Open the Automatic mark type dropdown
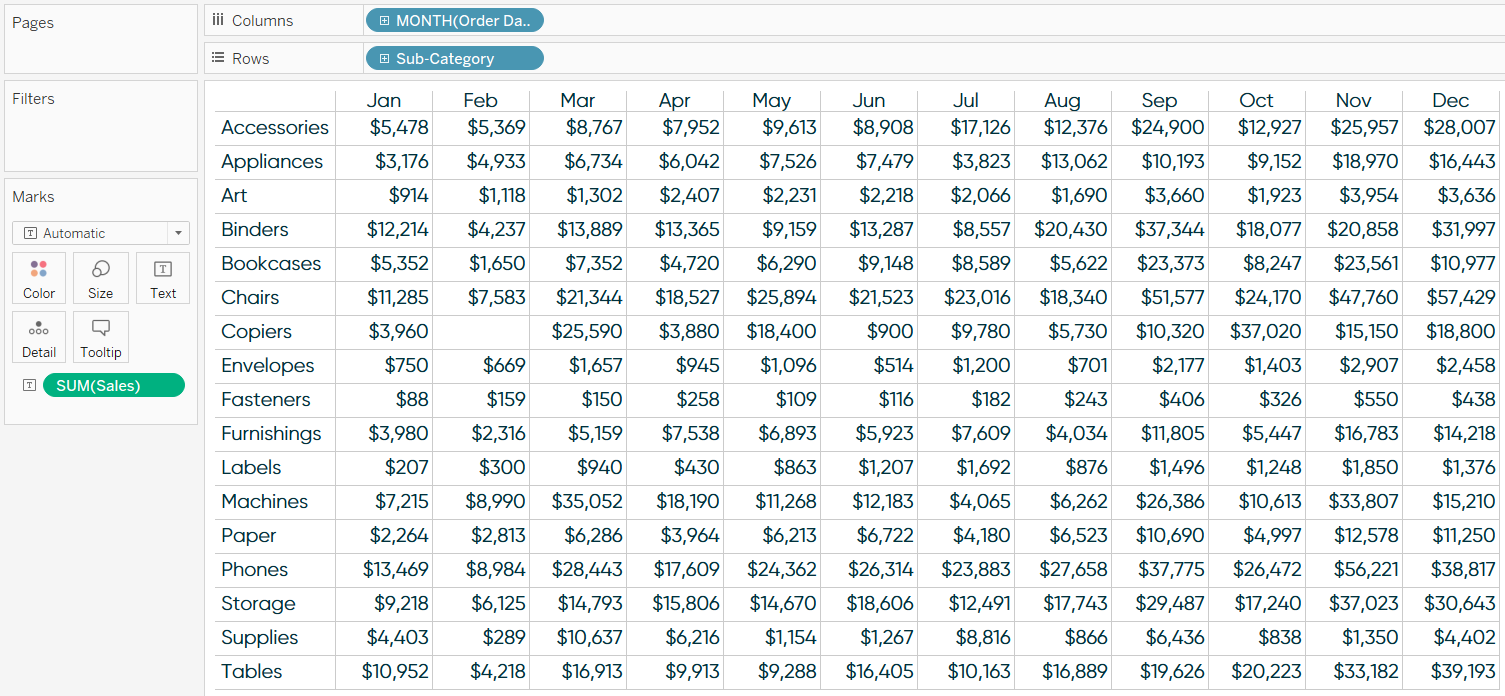 point(177,232)
